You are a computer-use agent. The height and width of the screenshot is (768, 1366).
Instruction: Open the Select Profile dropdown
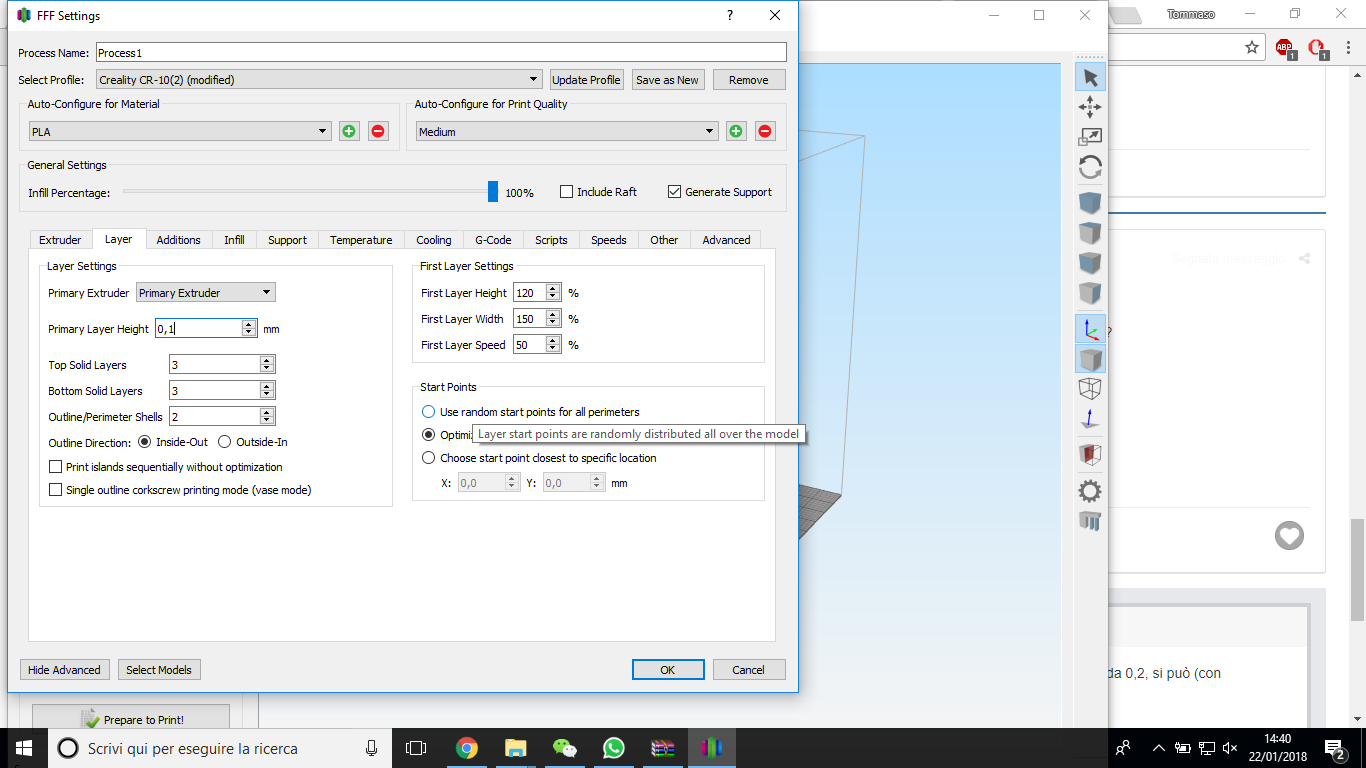319,79
